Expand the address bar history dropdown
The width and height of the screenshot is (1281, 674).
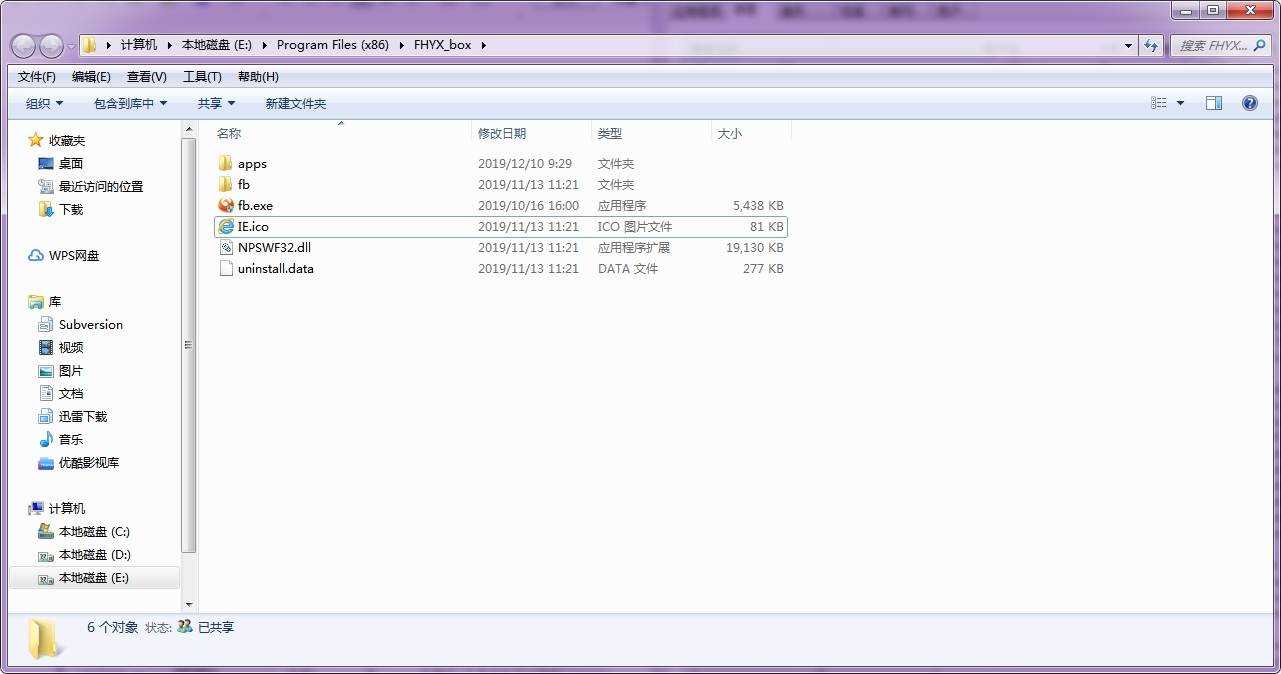1128,46
